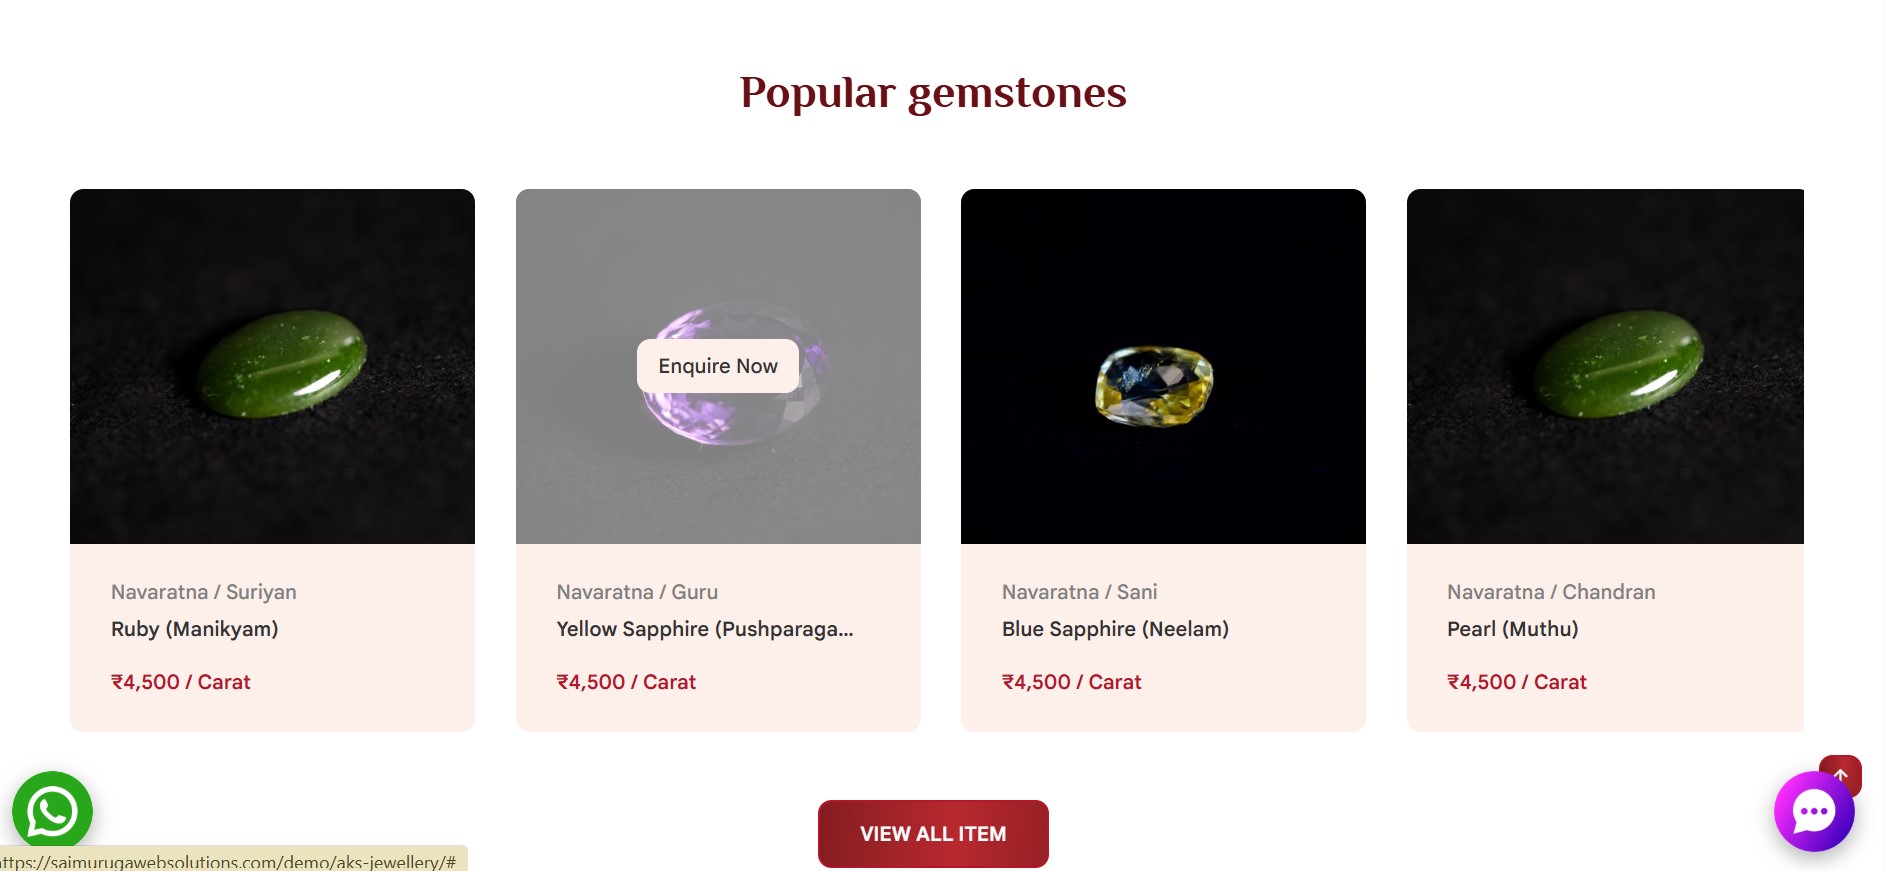Open the Blue Sapphire gemstone image
1885x871 pixels.
(1163, 366)
